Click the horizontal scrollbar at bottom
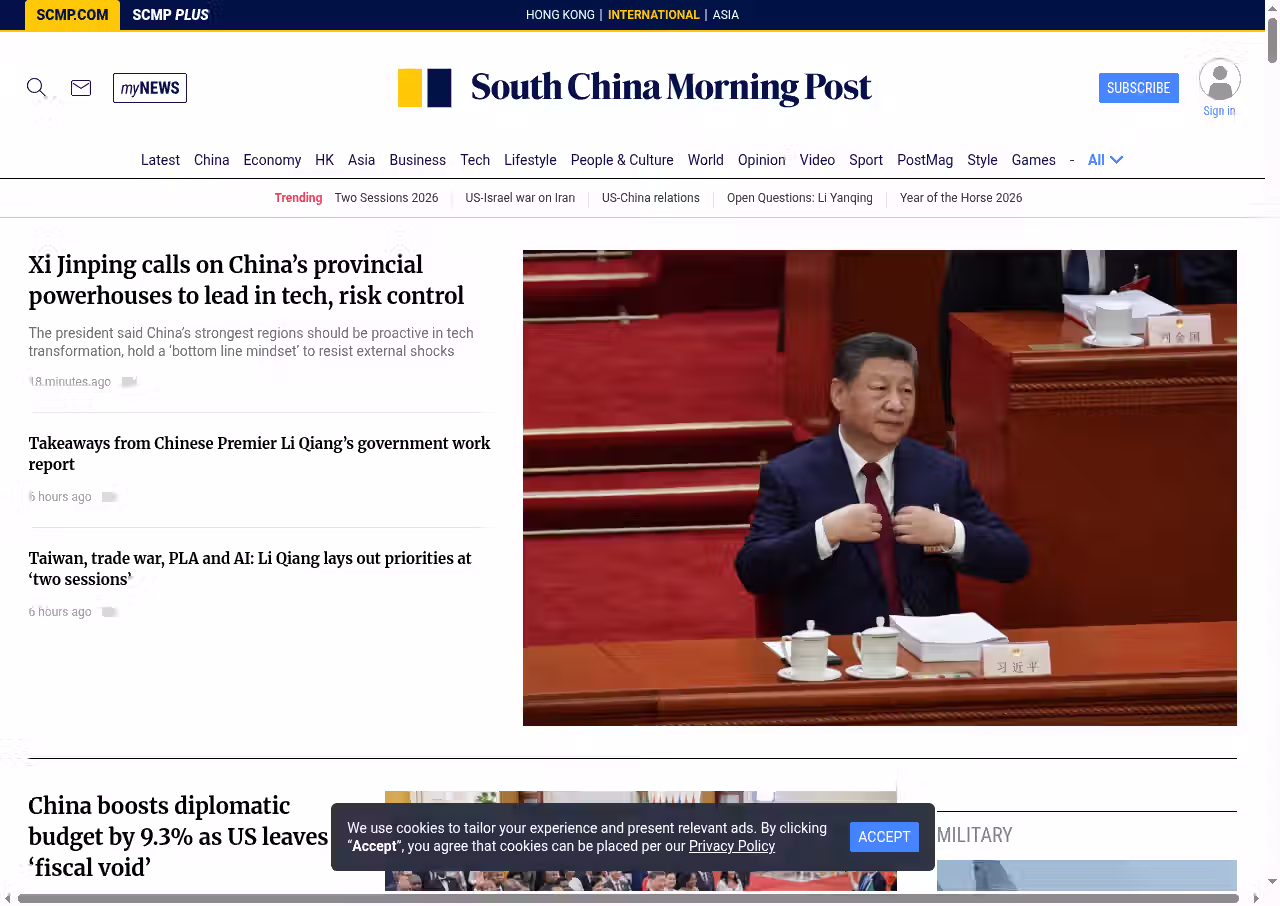1280x906 pixels. [x=628, y=898]
